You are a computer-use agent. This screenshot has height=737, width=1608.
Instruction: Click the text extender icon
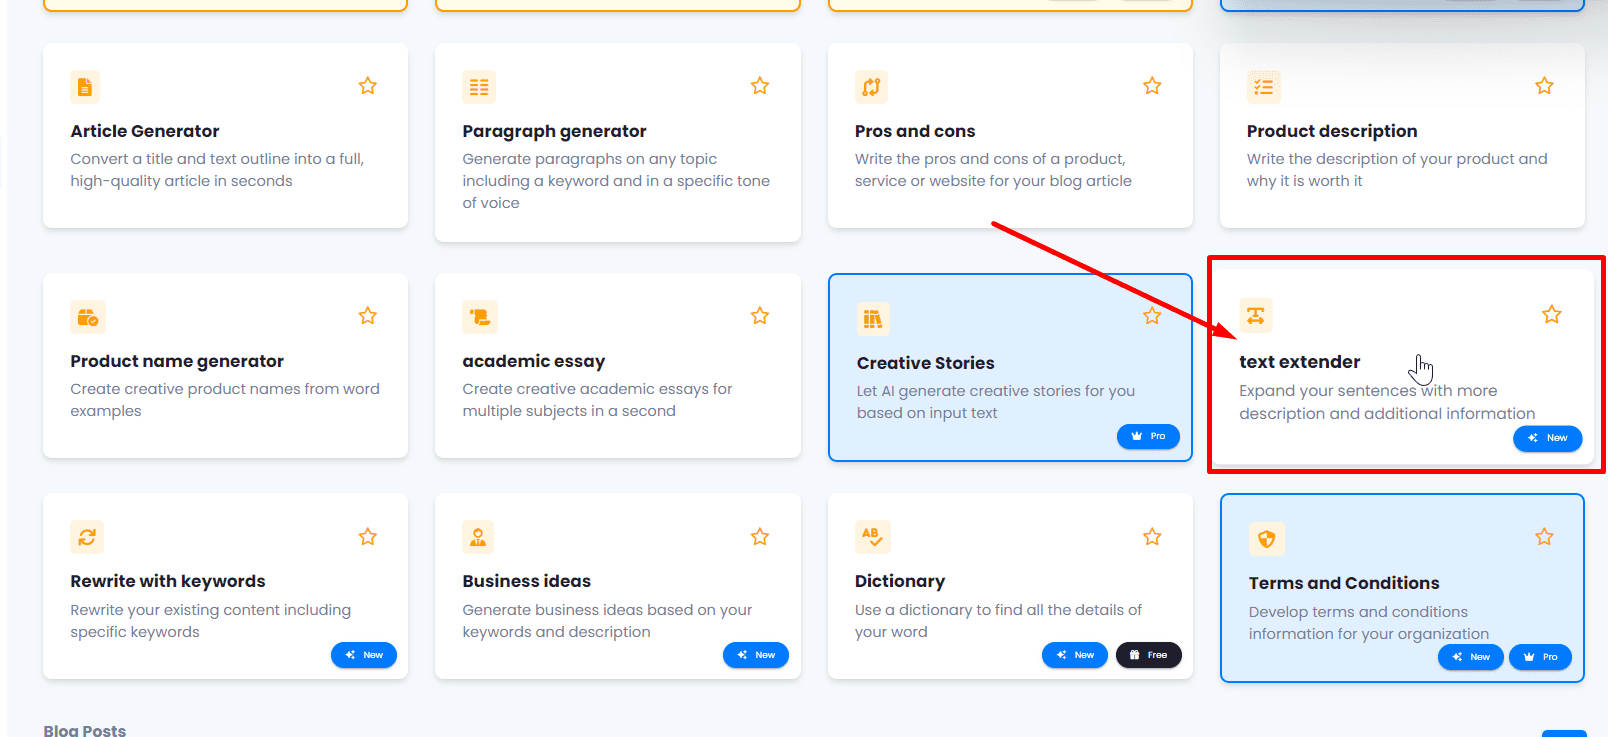(1256, 315)
